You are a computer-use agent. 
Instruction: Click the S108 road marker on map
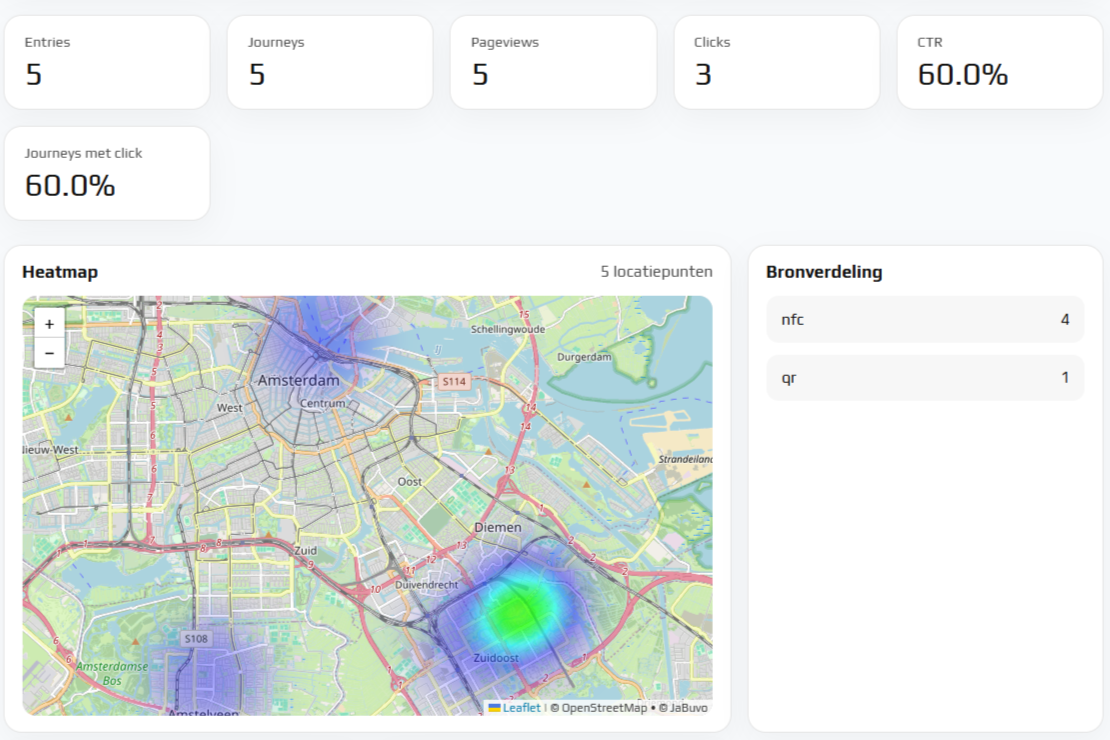(196, 639)
